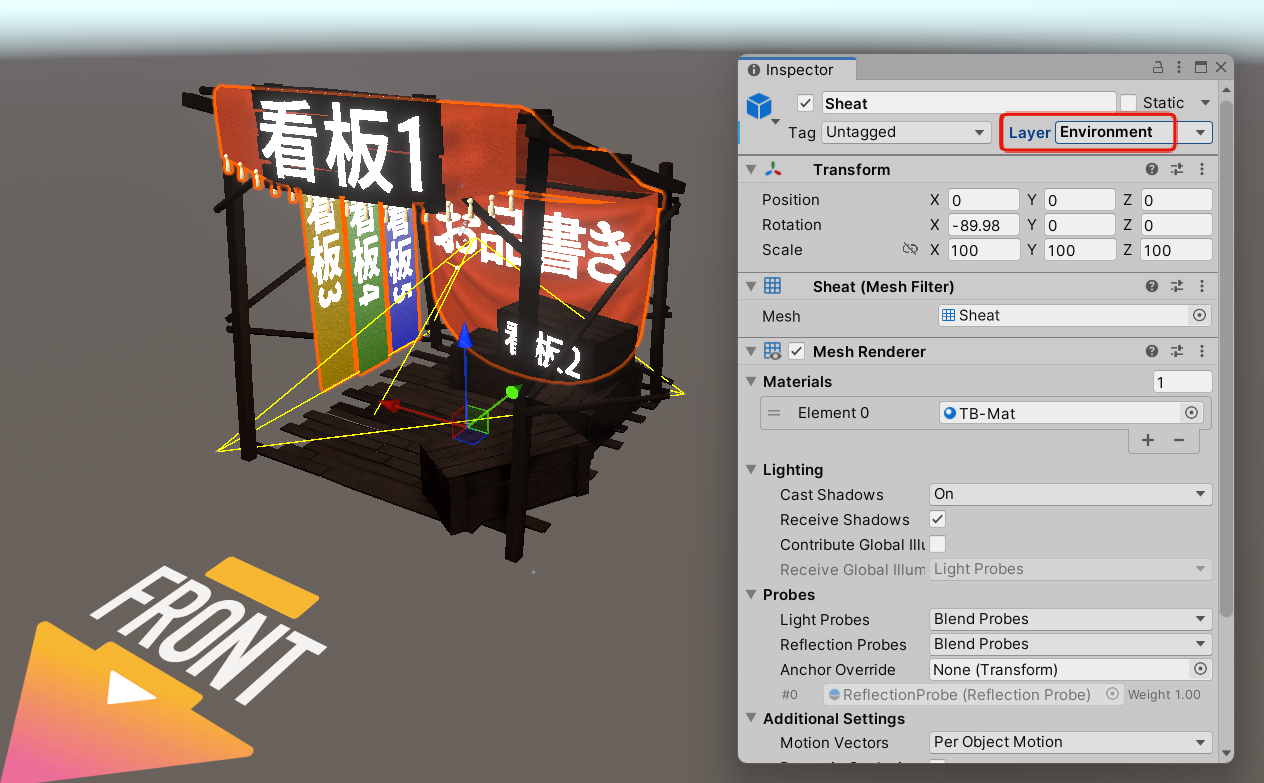Click the Inspector vertical scrollbar
Viewport: 1264px width, 783px height.
click(1226, 358)
